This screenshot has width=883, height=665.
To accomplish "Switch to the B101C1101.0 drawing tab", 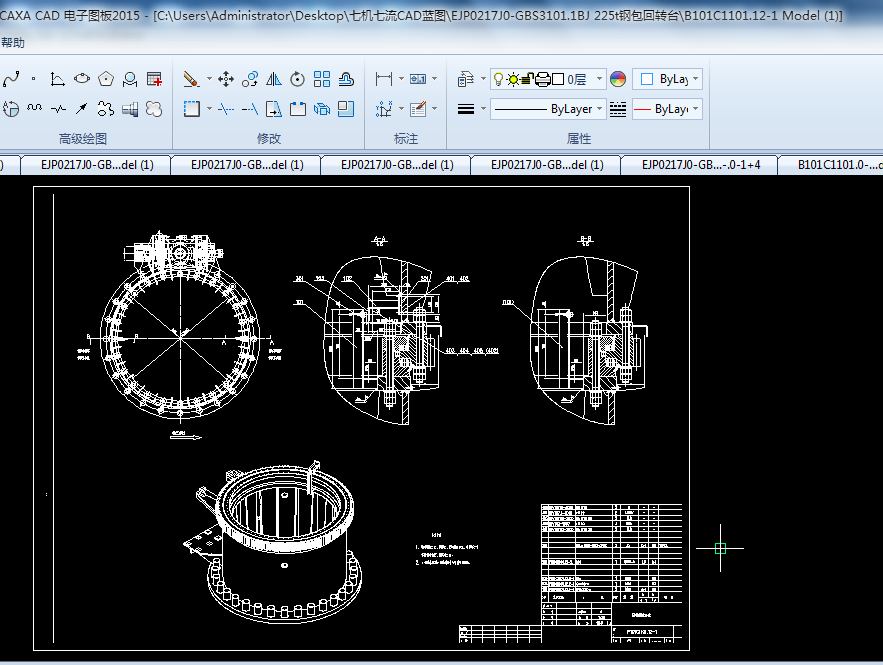I will 838,165.
